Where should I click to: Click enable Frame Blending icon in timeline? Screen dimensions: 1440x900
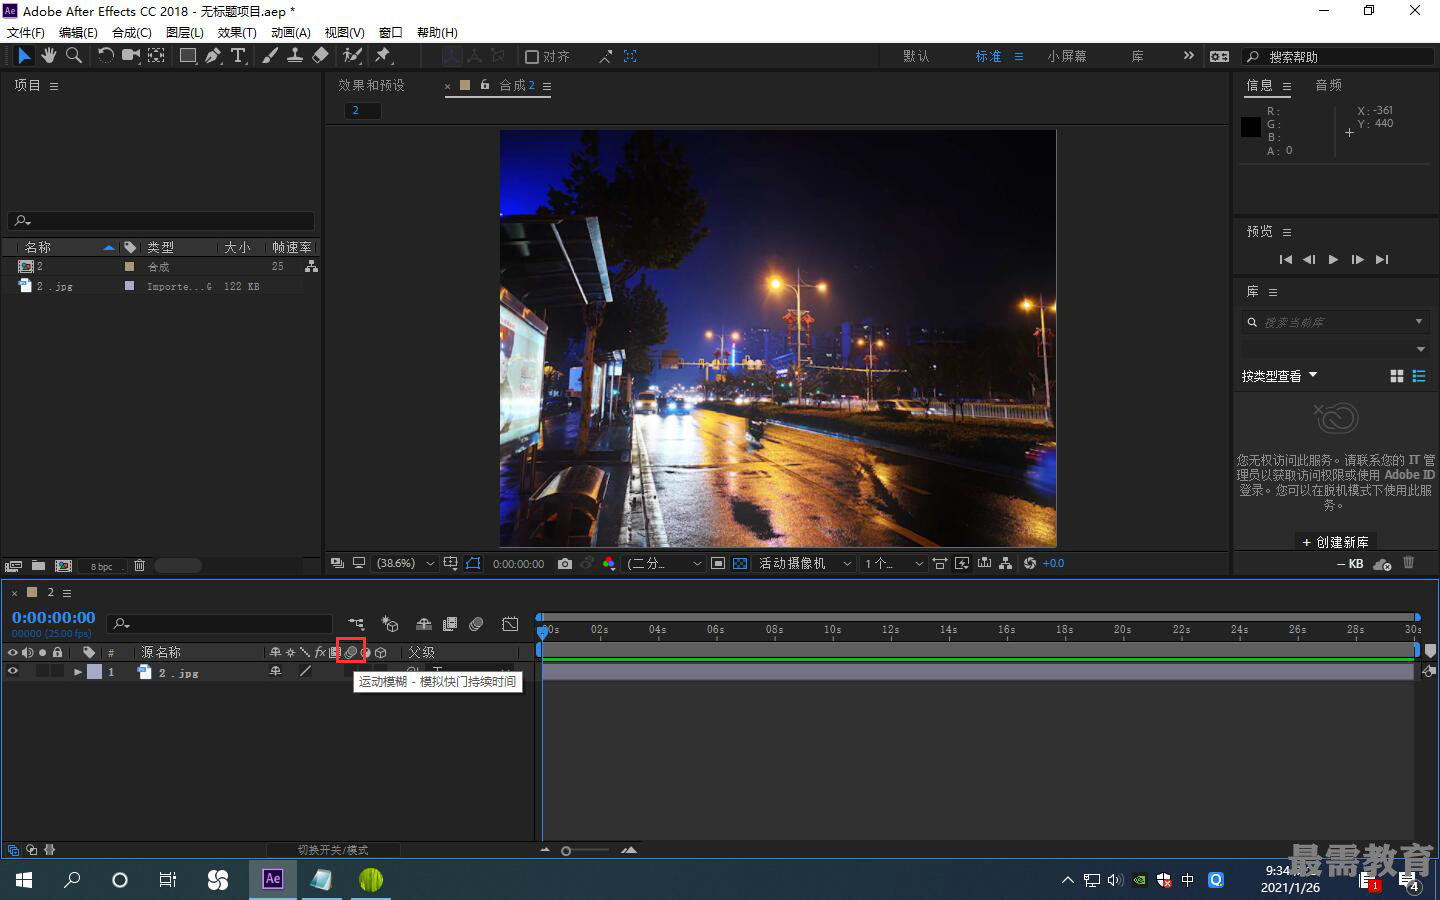pos(450,624)
